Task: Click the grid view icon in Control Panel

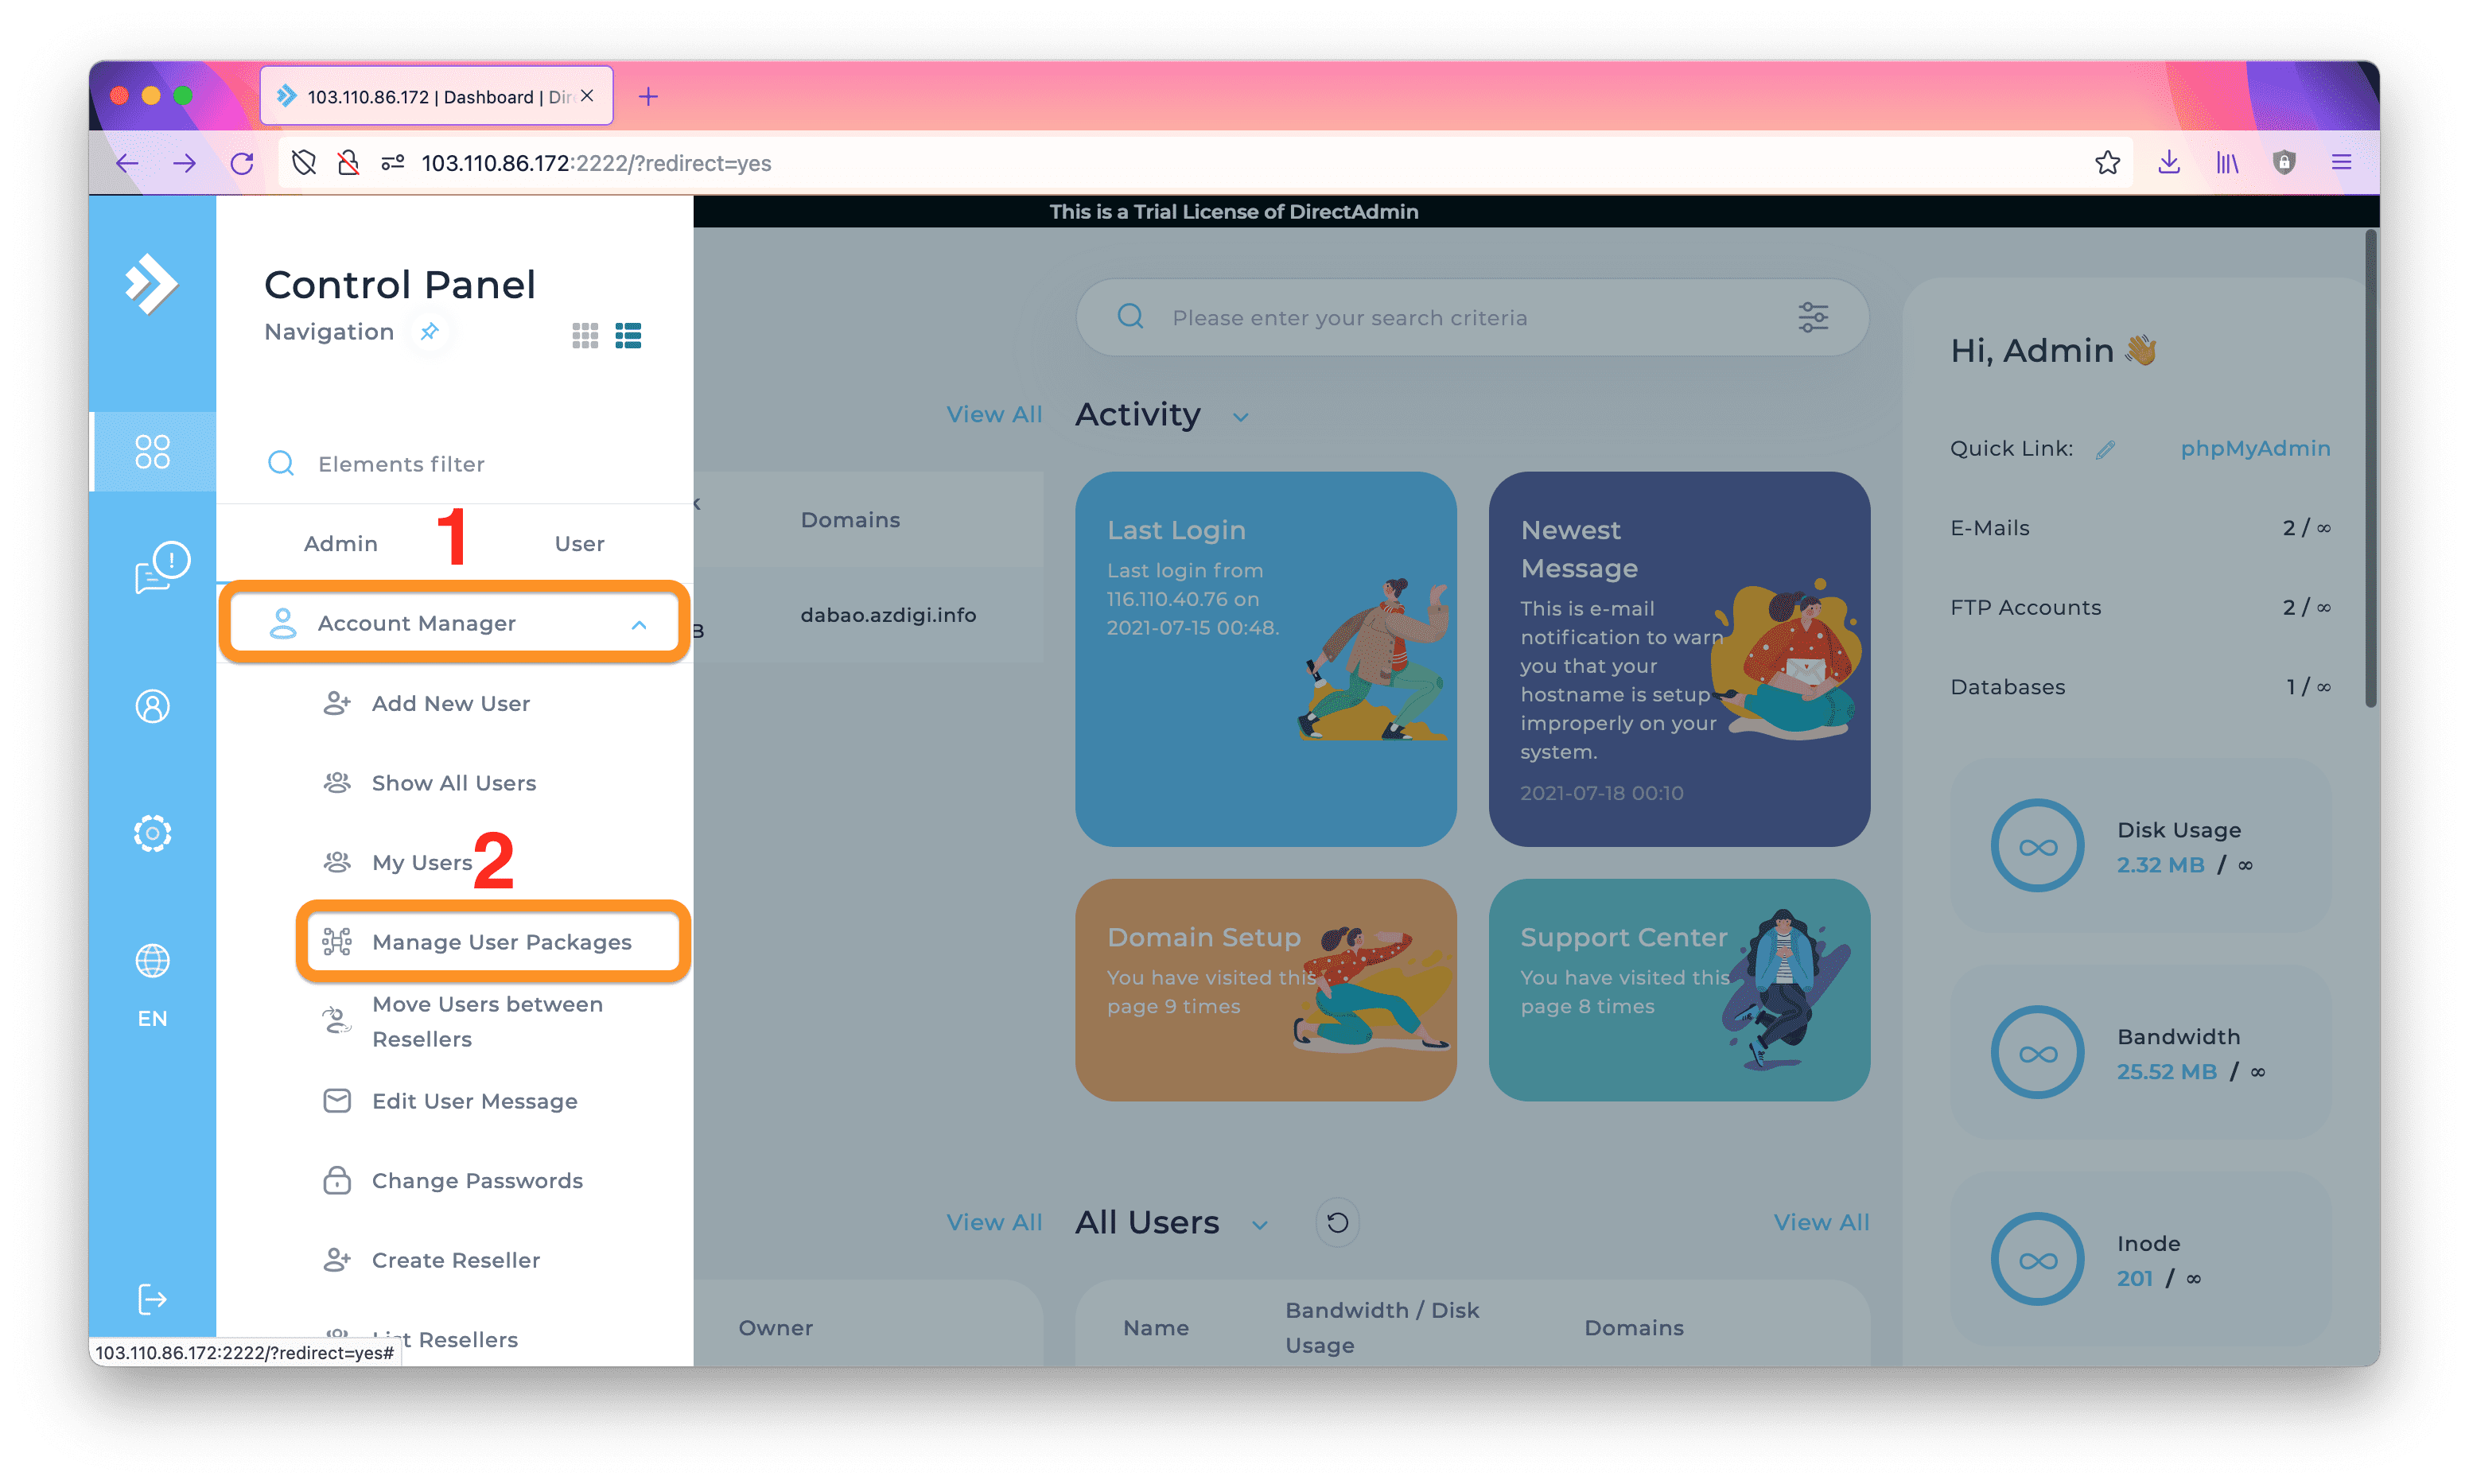Action: [x=585, y=332]
